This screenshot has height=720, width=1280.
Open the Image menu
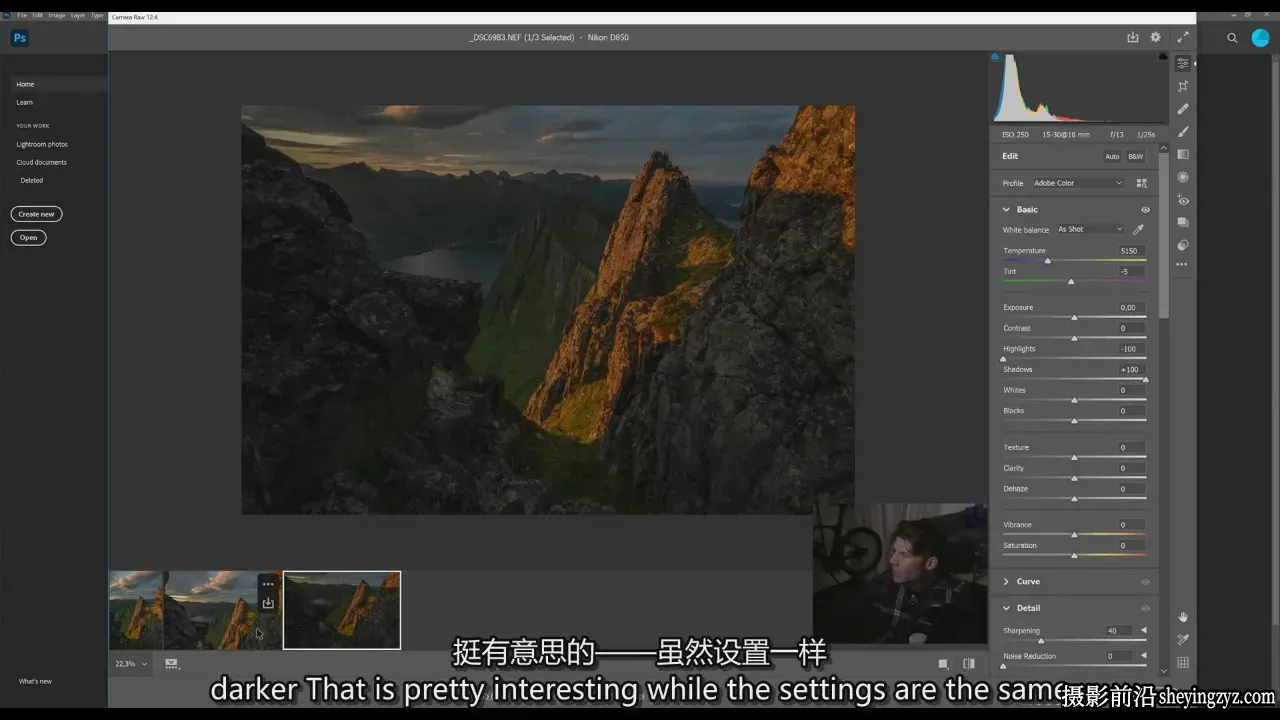[x=56, y=16]
